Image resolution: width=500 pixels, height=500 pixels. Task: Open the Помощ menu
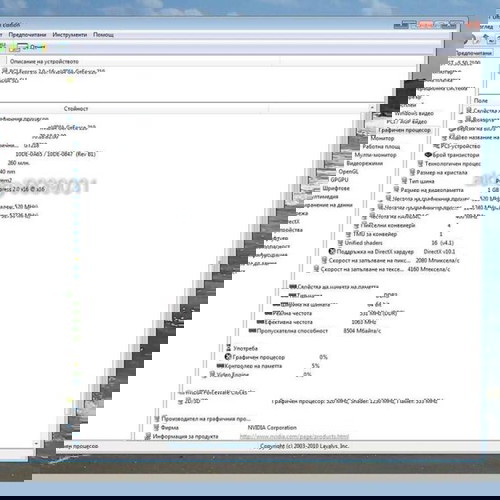(x=103, y=35)
